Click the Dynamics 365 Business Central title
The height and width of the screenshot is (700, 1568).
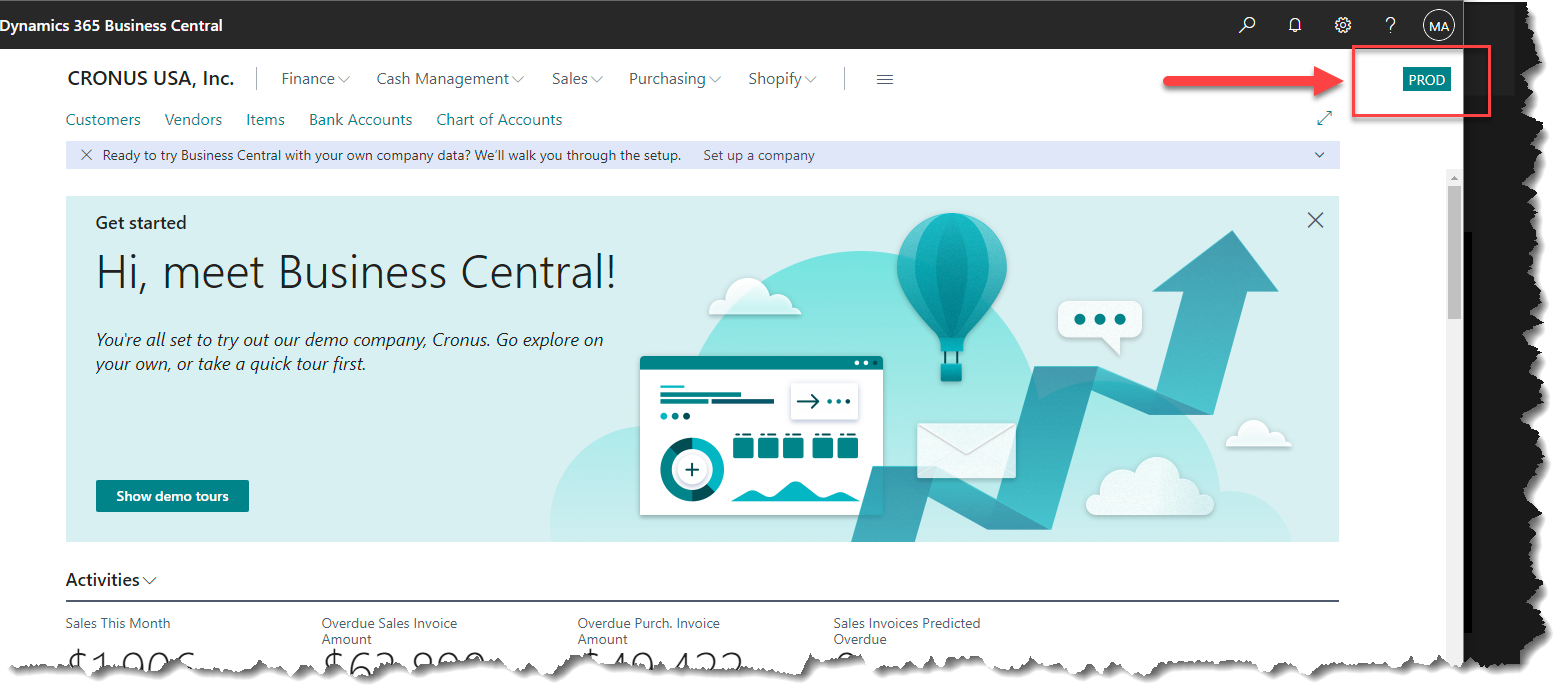click(111, 26)
